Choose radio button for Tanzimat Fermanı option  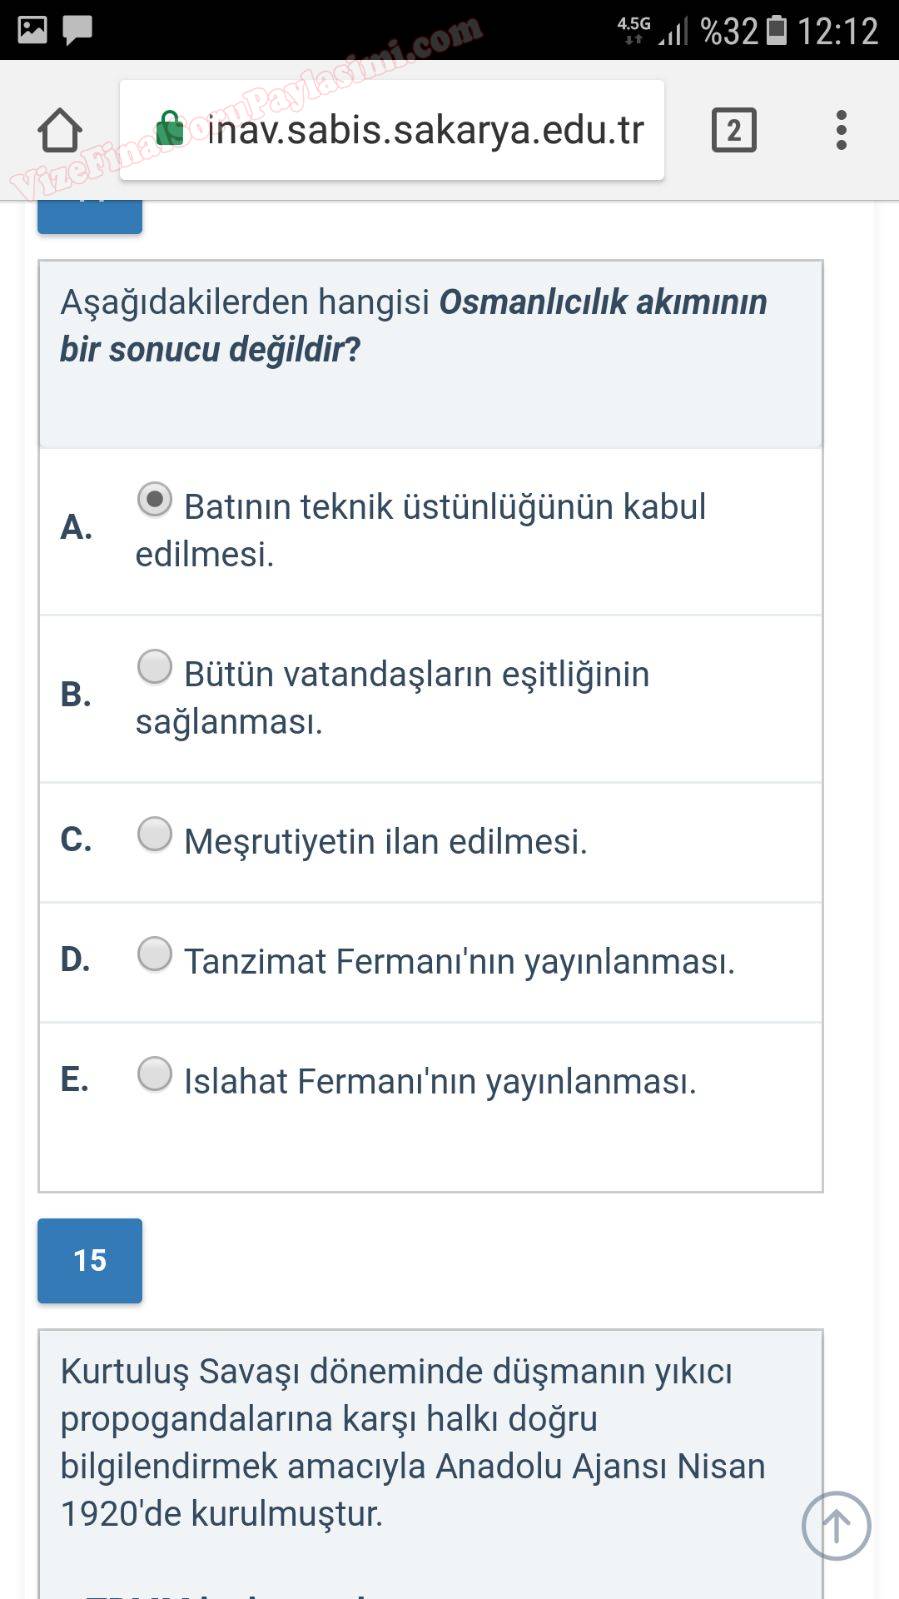click(x=155, y=954)
